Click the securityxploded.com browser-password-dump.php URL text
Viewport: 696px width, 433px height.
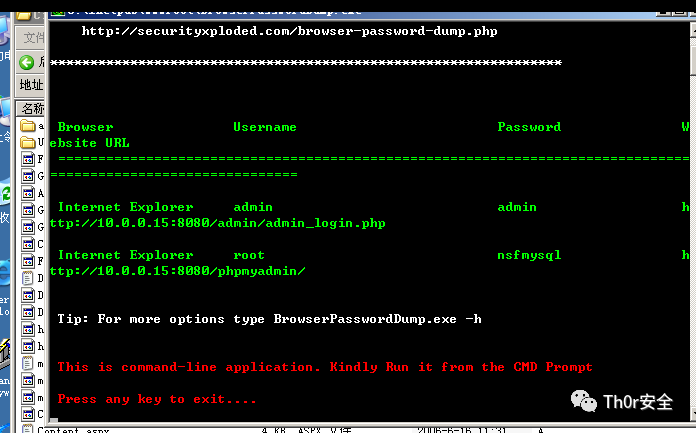[x=289, y=31]
